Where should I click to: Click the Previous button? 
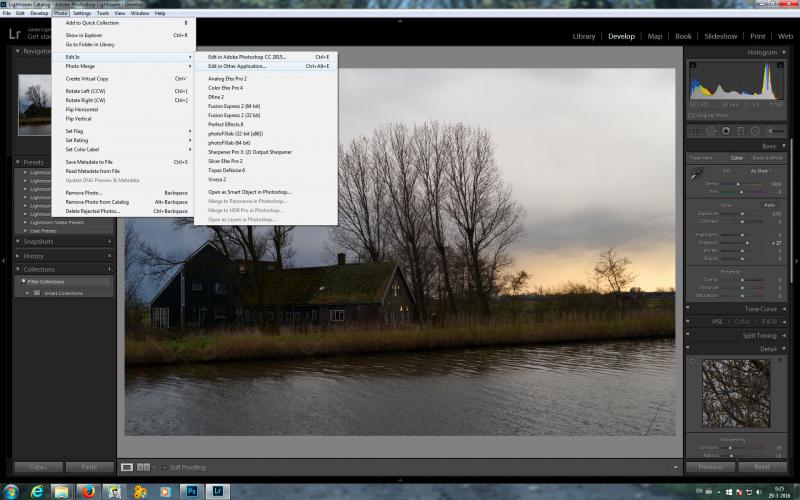click(710, 467)
